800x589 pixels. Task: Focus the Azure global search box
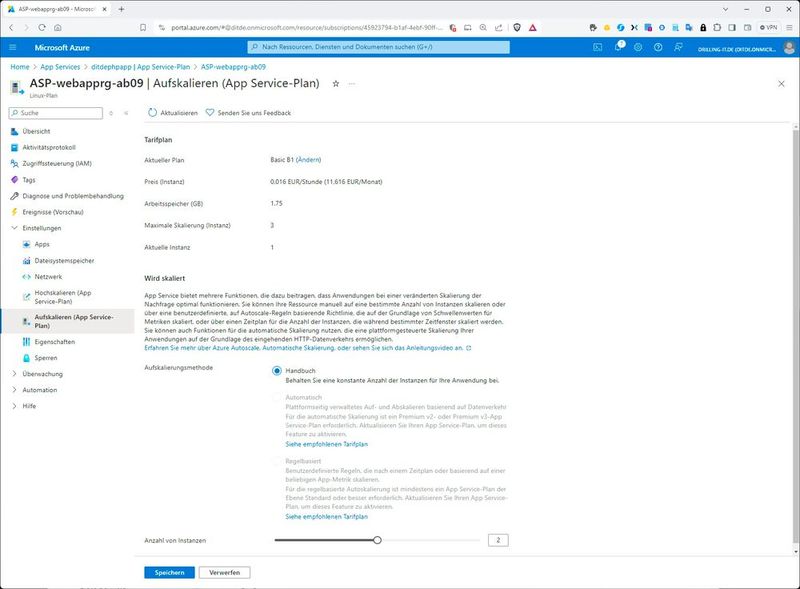pos(379,47)
